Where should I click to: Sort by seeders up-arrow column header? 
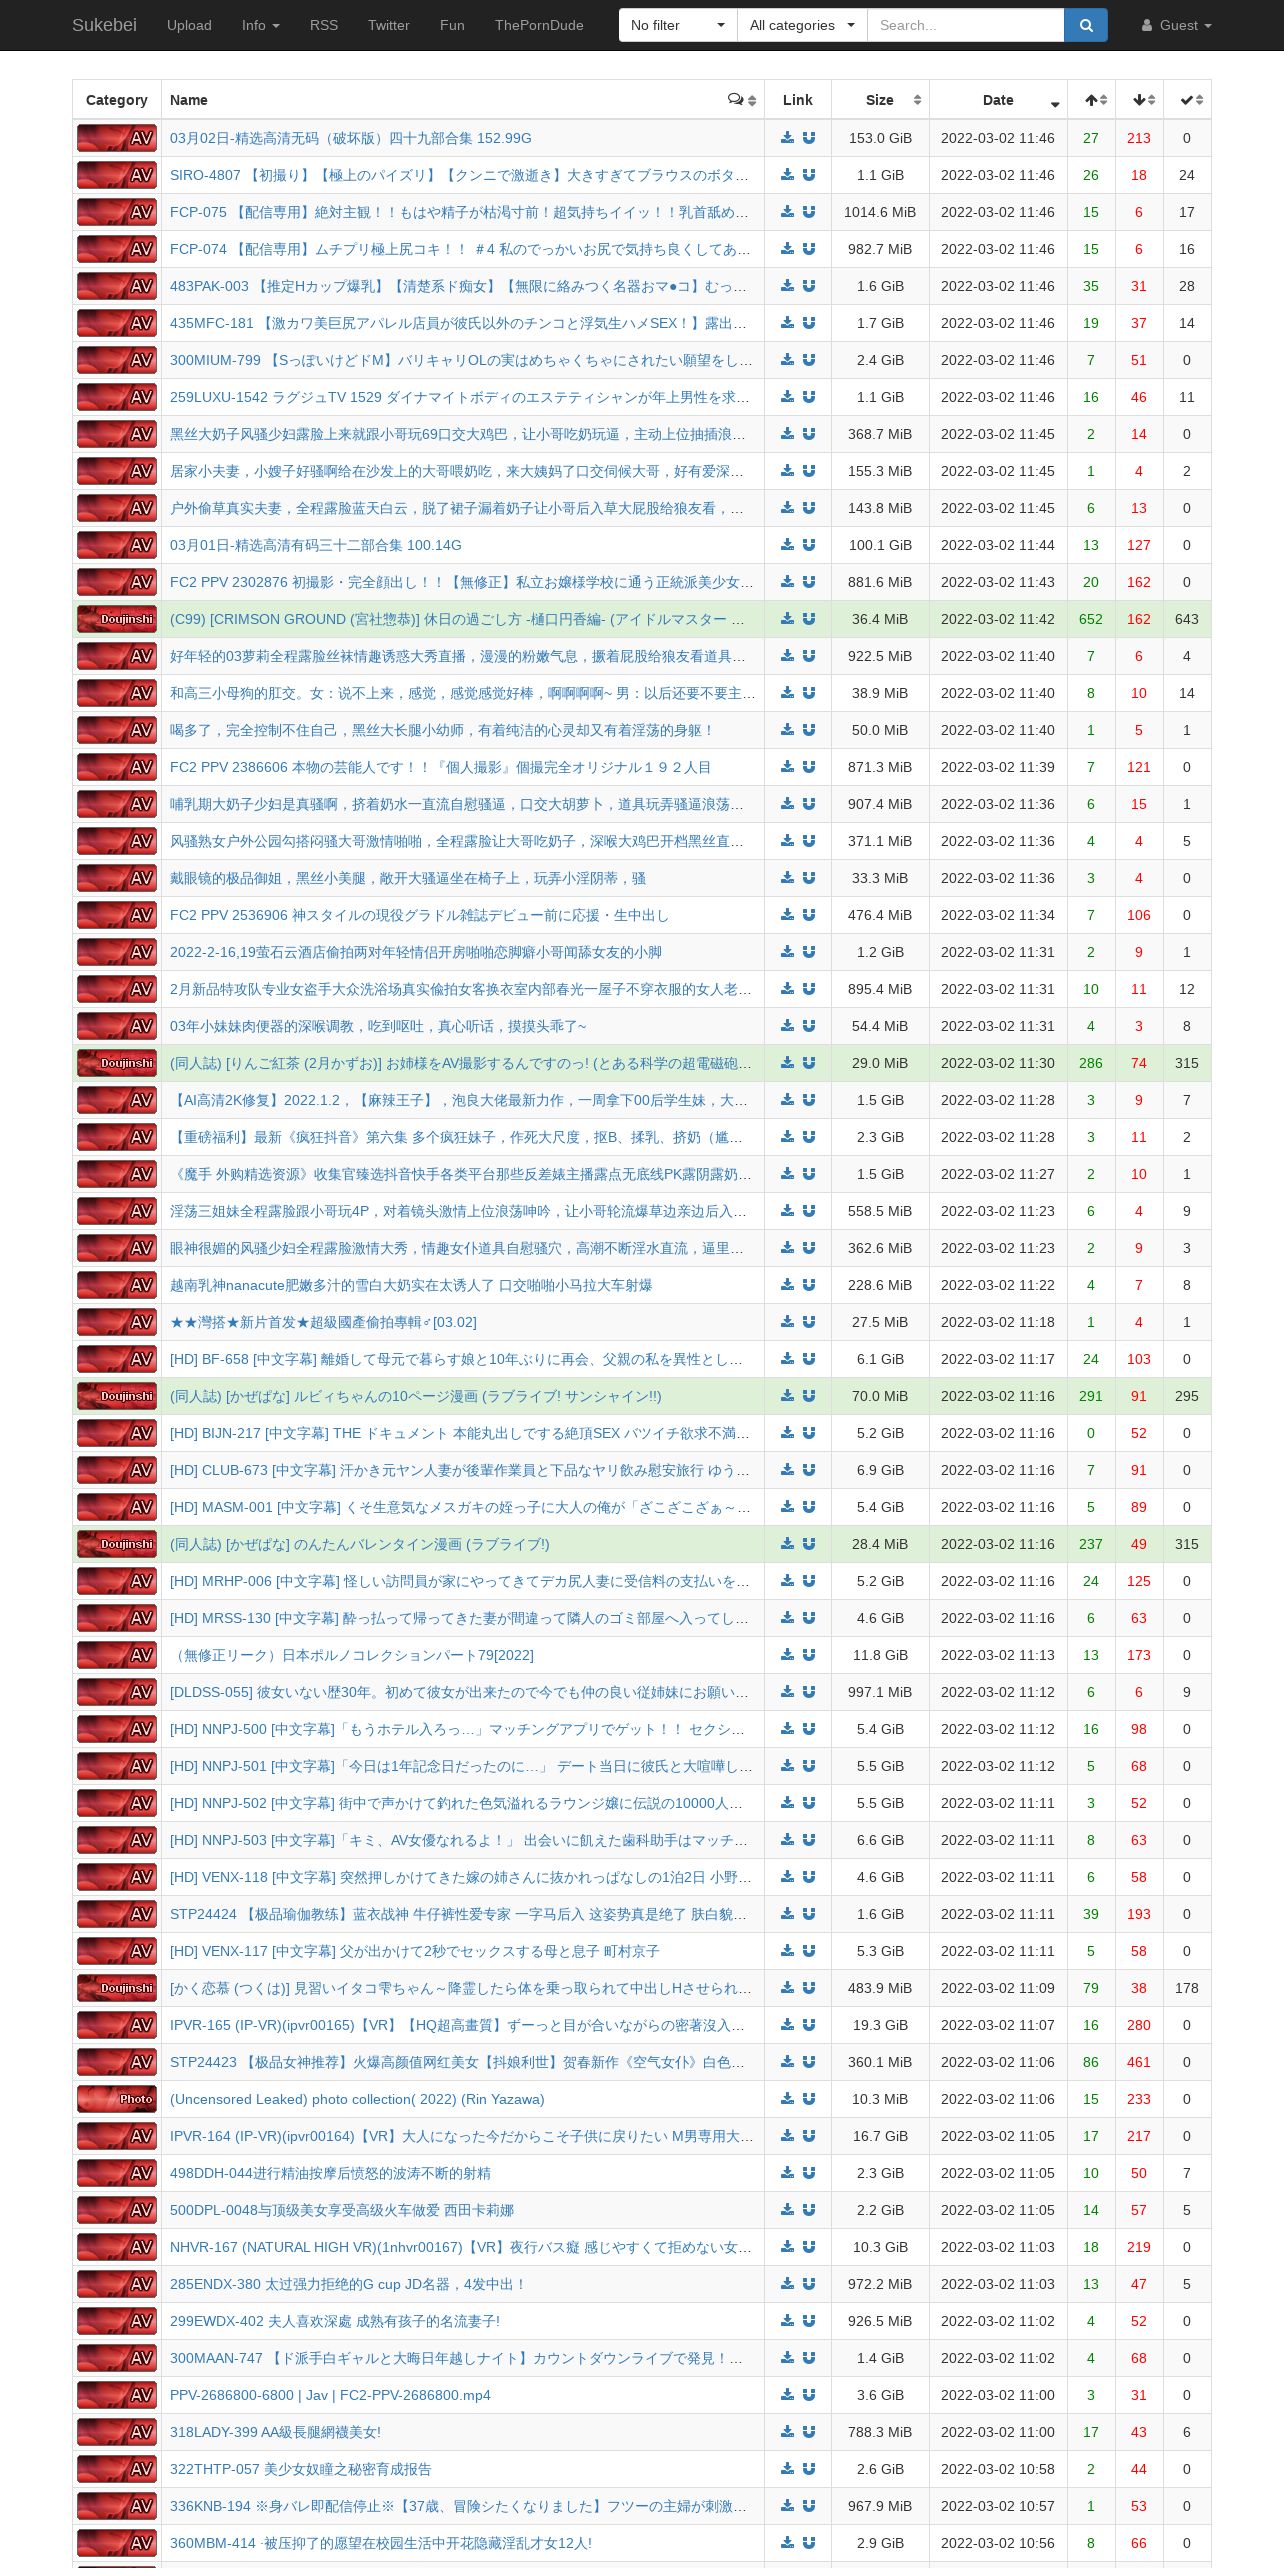1092,100
